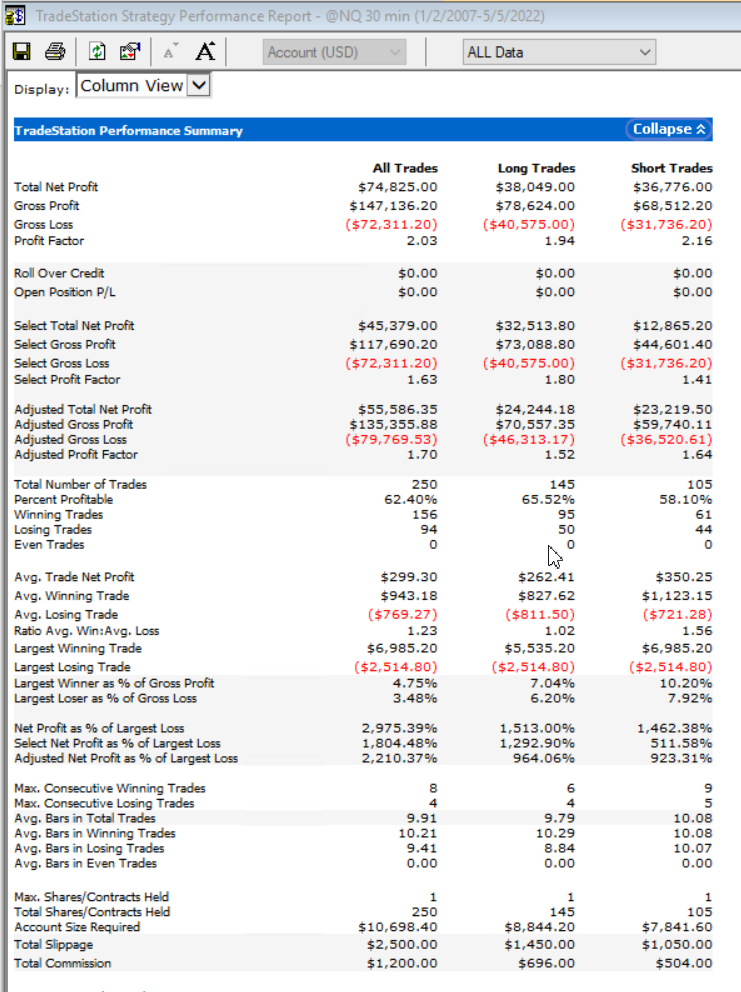Viewport: 741px width, 992px height.
Task: Click the TradeStation icon in title bar
Action: 14,16
